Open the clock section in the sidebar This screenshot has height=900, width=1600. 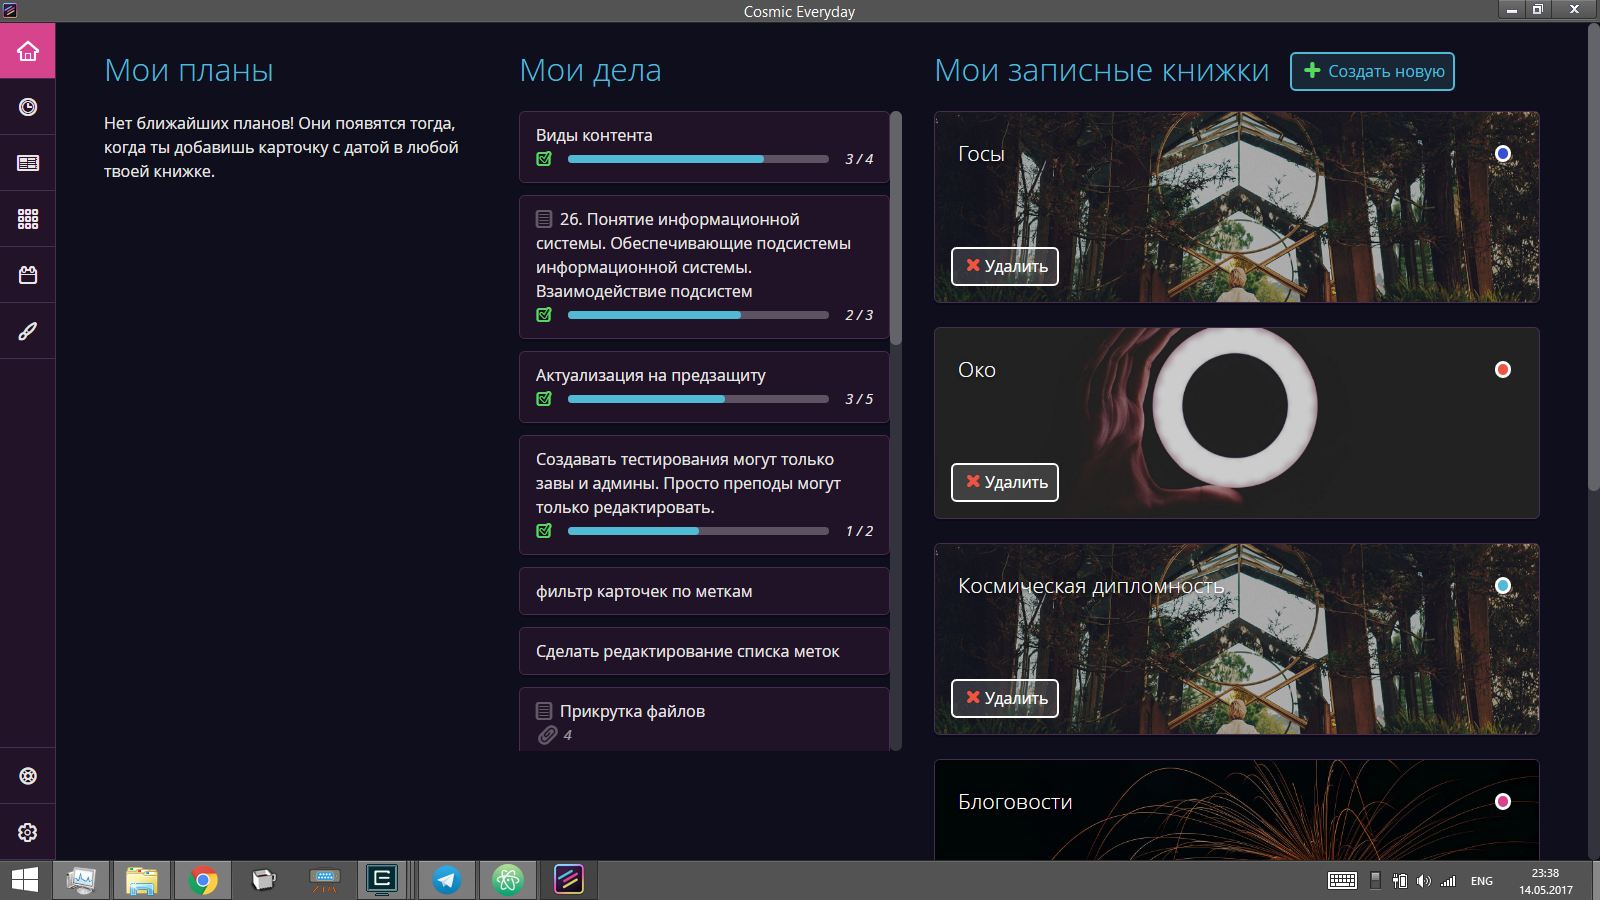[28, 107]
